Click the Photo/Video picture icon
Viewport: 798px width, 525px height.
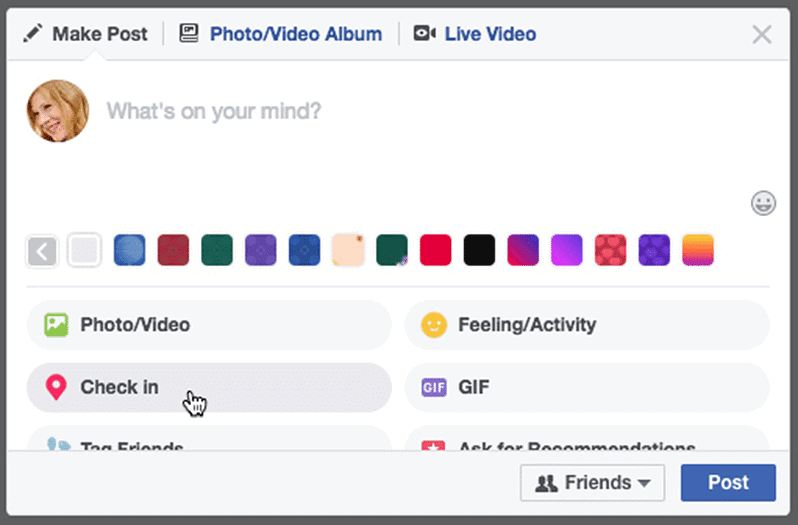click(x=56, y=325)
